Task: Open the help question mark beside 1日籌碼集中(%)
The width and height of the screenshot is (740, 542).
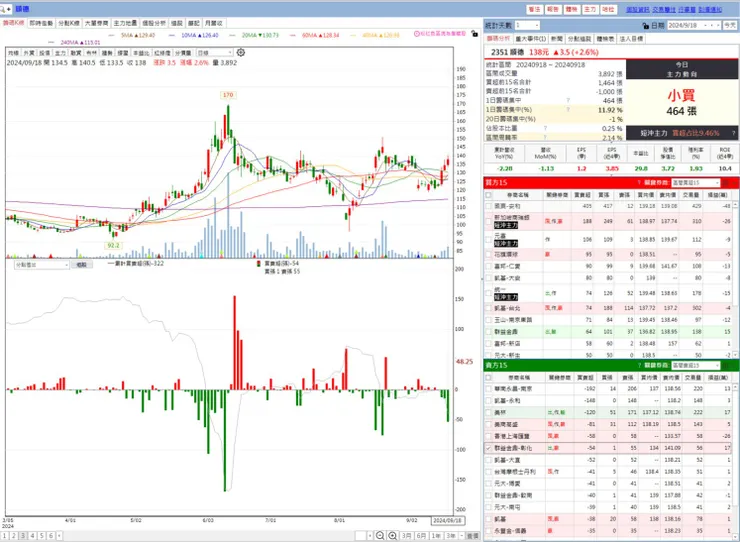Action: pyautogui.click(x=568, y=110)
